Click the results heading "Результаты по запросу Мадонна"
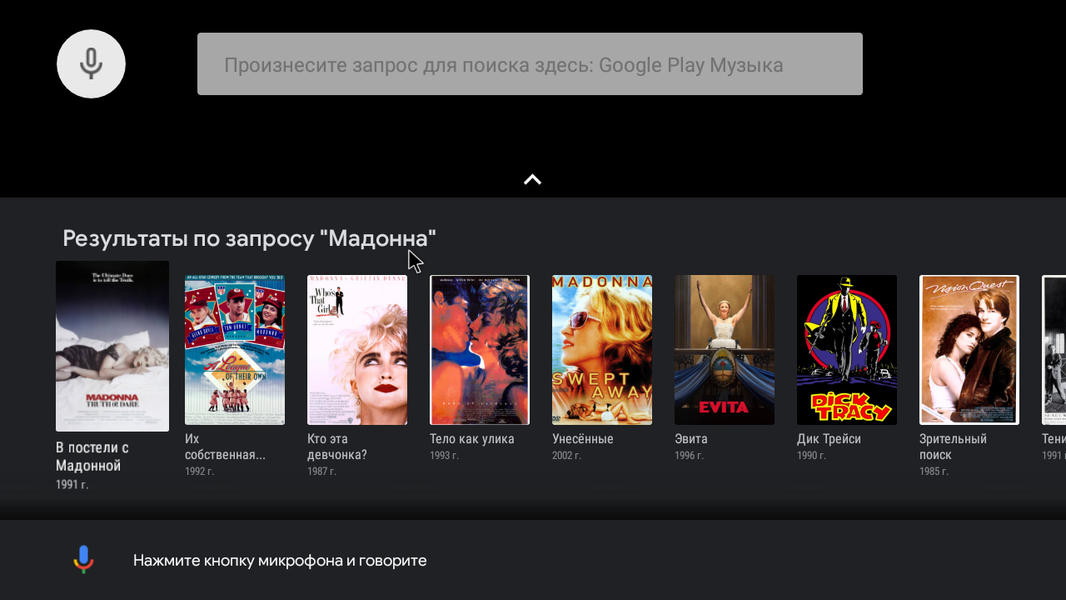This screenshot has height=600, width=1066. click(249, 239)
